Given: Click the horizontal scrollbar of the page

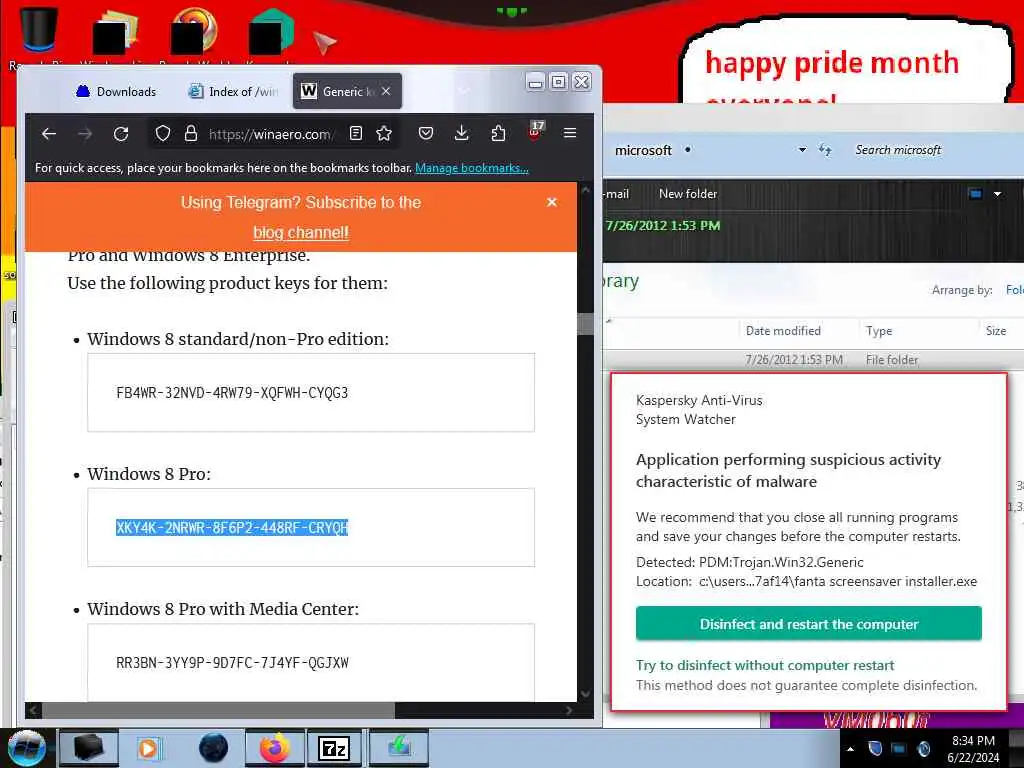Looking at the screenshot, I should 219,710.
